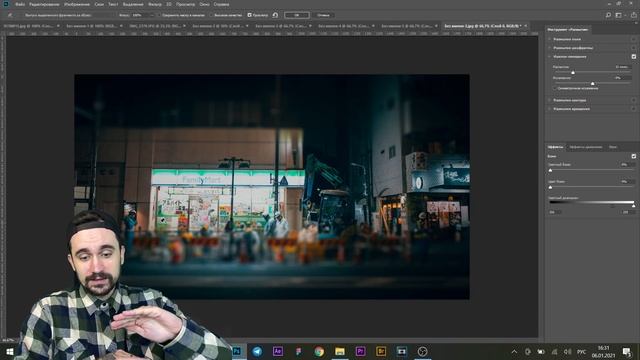Screen dimensions: 640x360
Task: Close the active Без имени-1.psd document tab
Action: pos(526,26)
